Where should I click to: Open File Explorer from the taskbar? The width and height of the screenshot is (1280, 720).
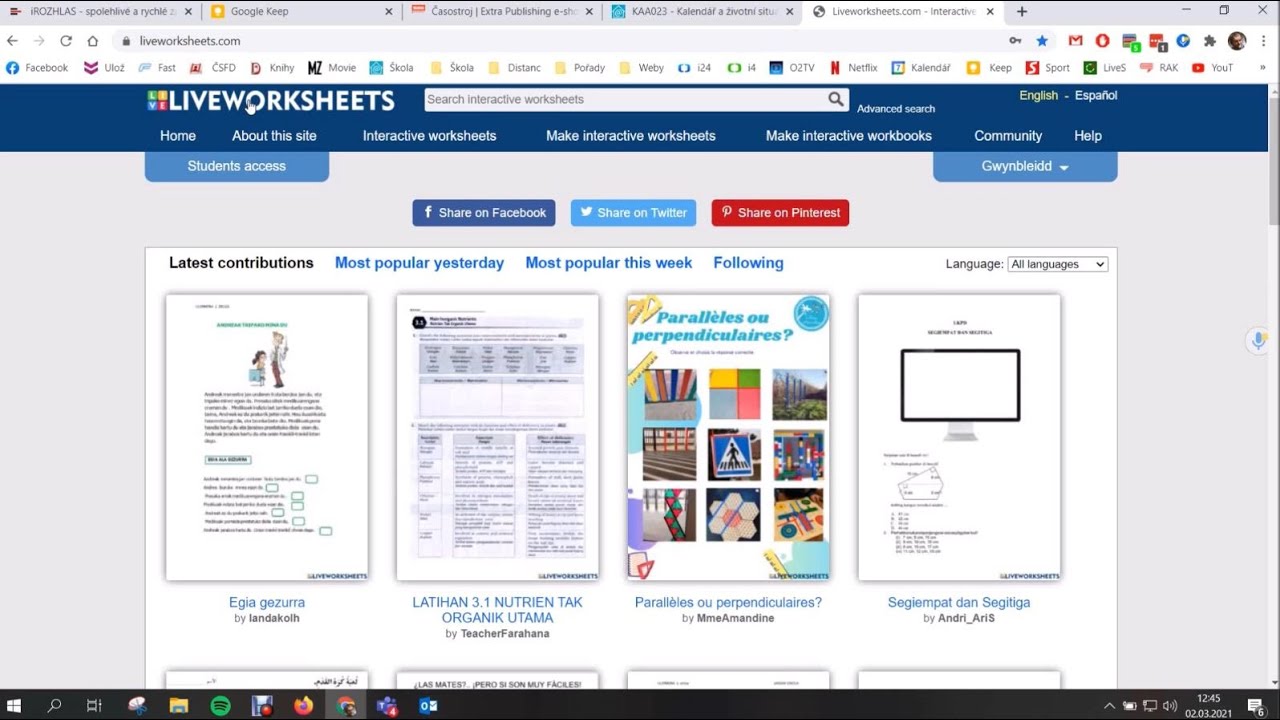178,705
